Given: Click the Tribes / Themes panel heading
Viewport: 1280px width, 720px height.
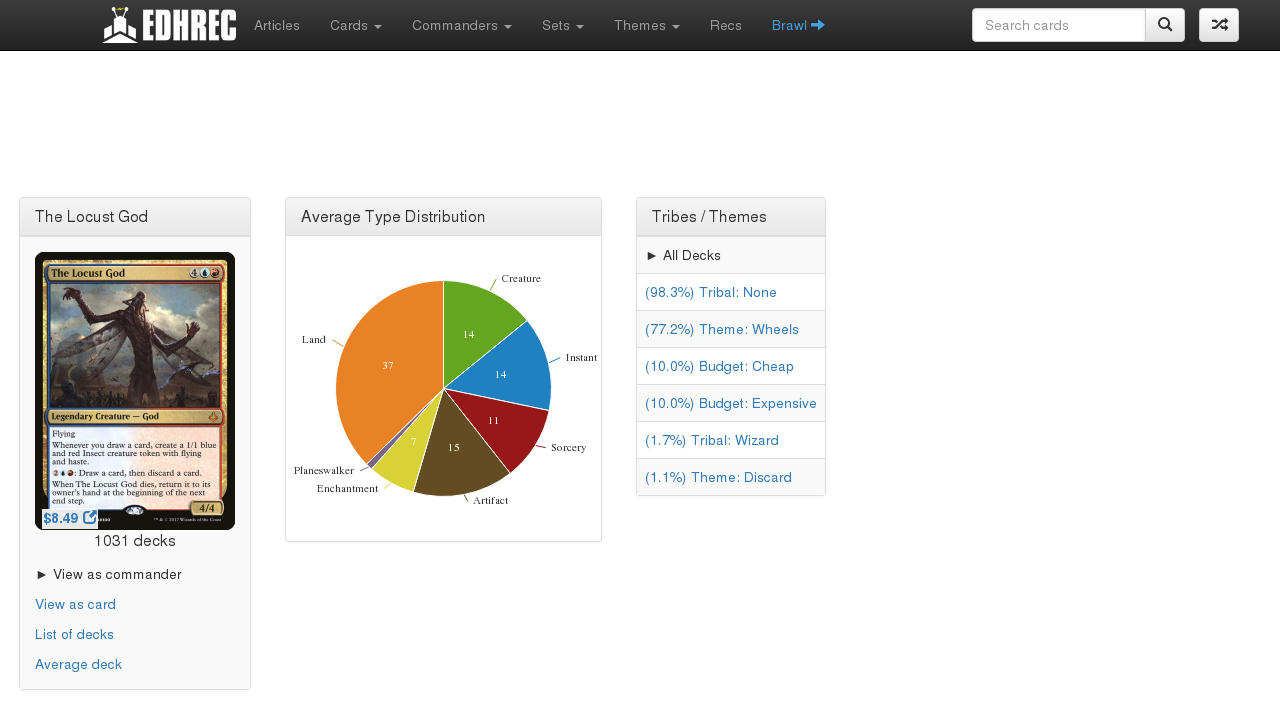Looking at the screenshot, I should point(709,217).
